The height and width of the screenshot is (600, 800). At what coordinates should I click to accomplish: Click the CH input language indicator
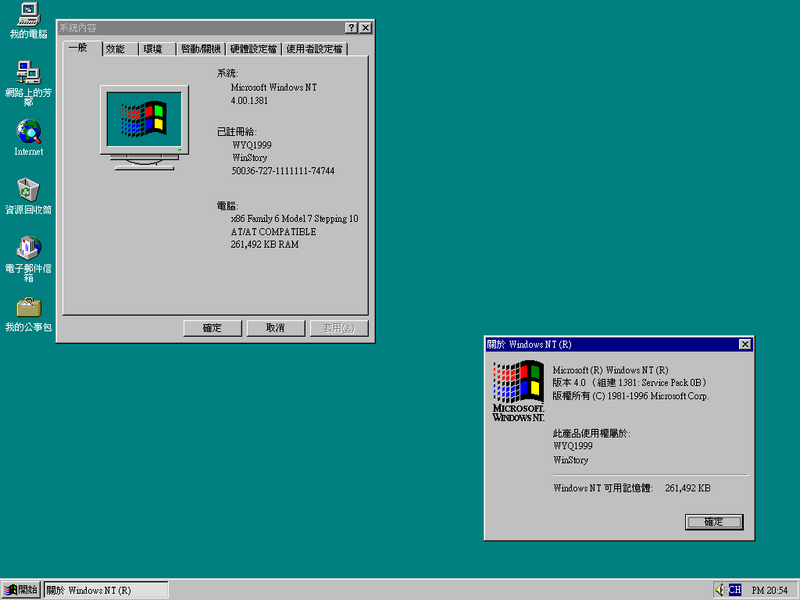735,590
